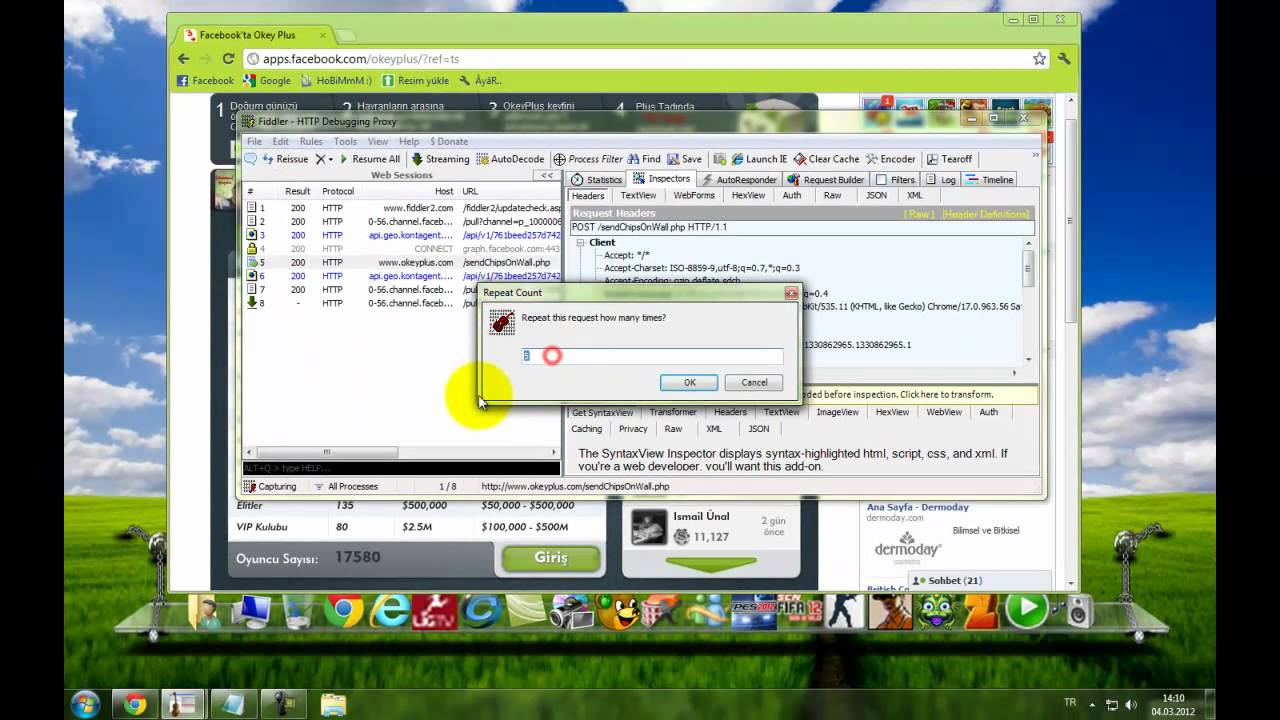The width and height of the screenshot is (1280, 720).
Task: Click the Chrome taskbar button
Action: (135, 705)
